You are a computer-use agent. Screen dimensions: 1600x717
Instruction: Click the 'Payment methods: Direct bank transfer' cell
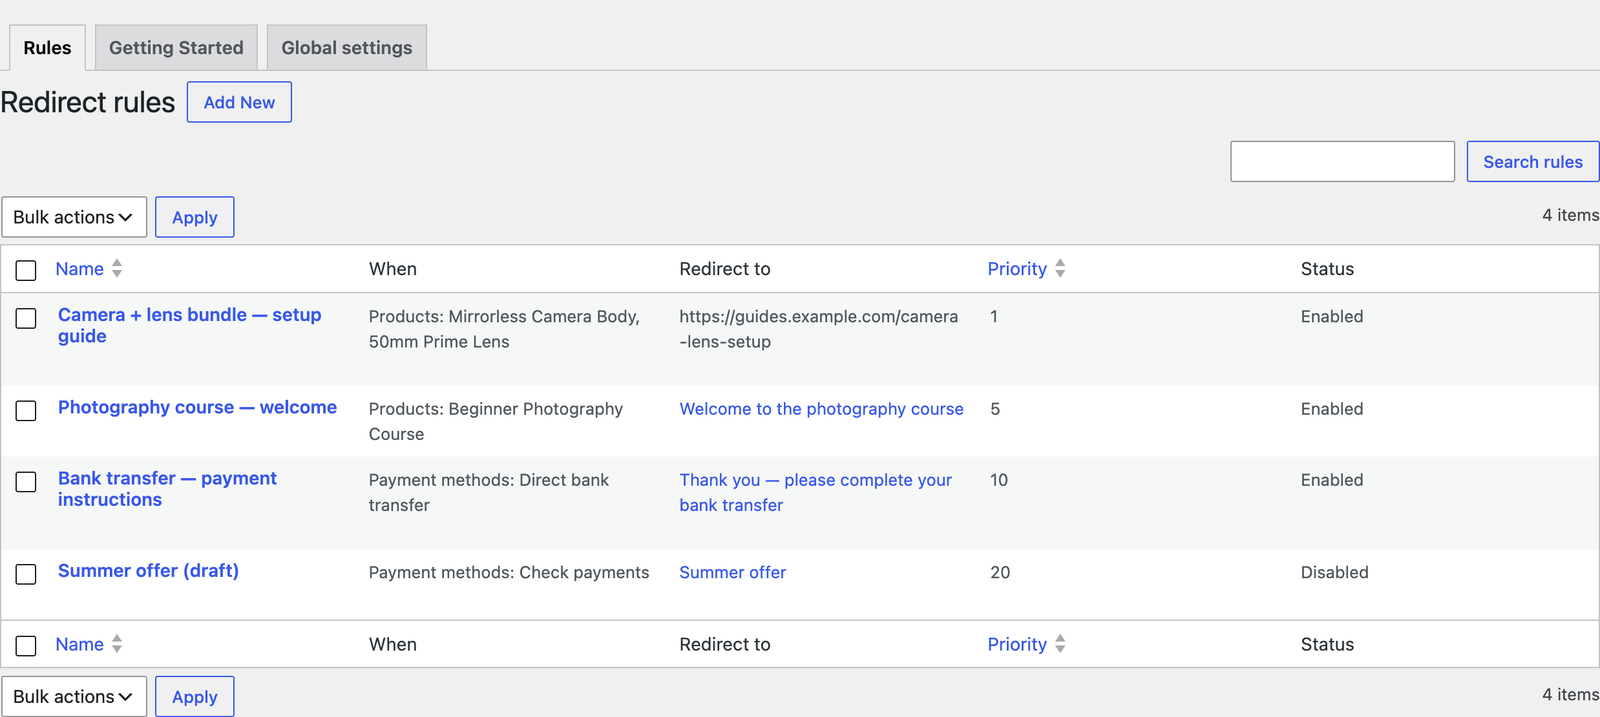(x=488, y=492)
